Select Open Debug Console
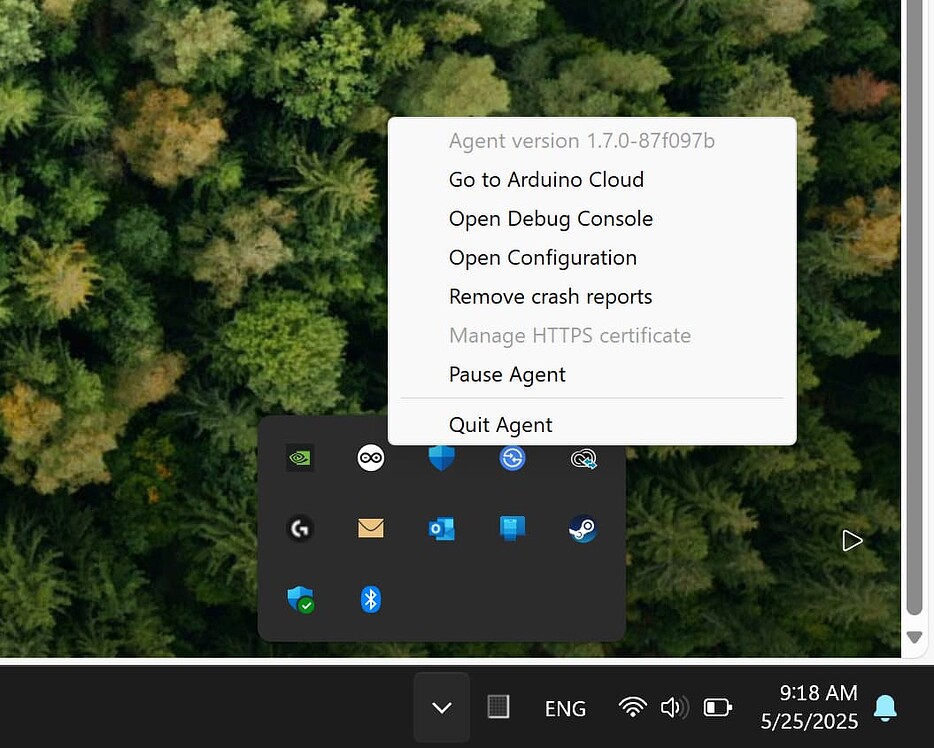Image resolution: width=934 pixels, height=748 pixels. point(551,218)
